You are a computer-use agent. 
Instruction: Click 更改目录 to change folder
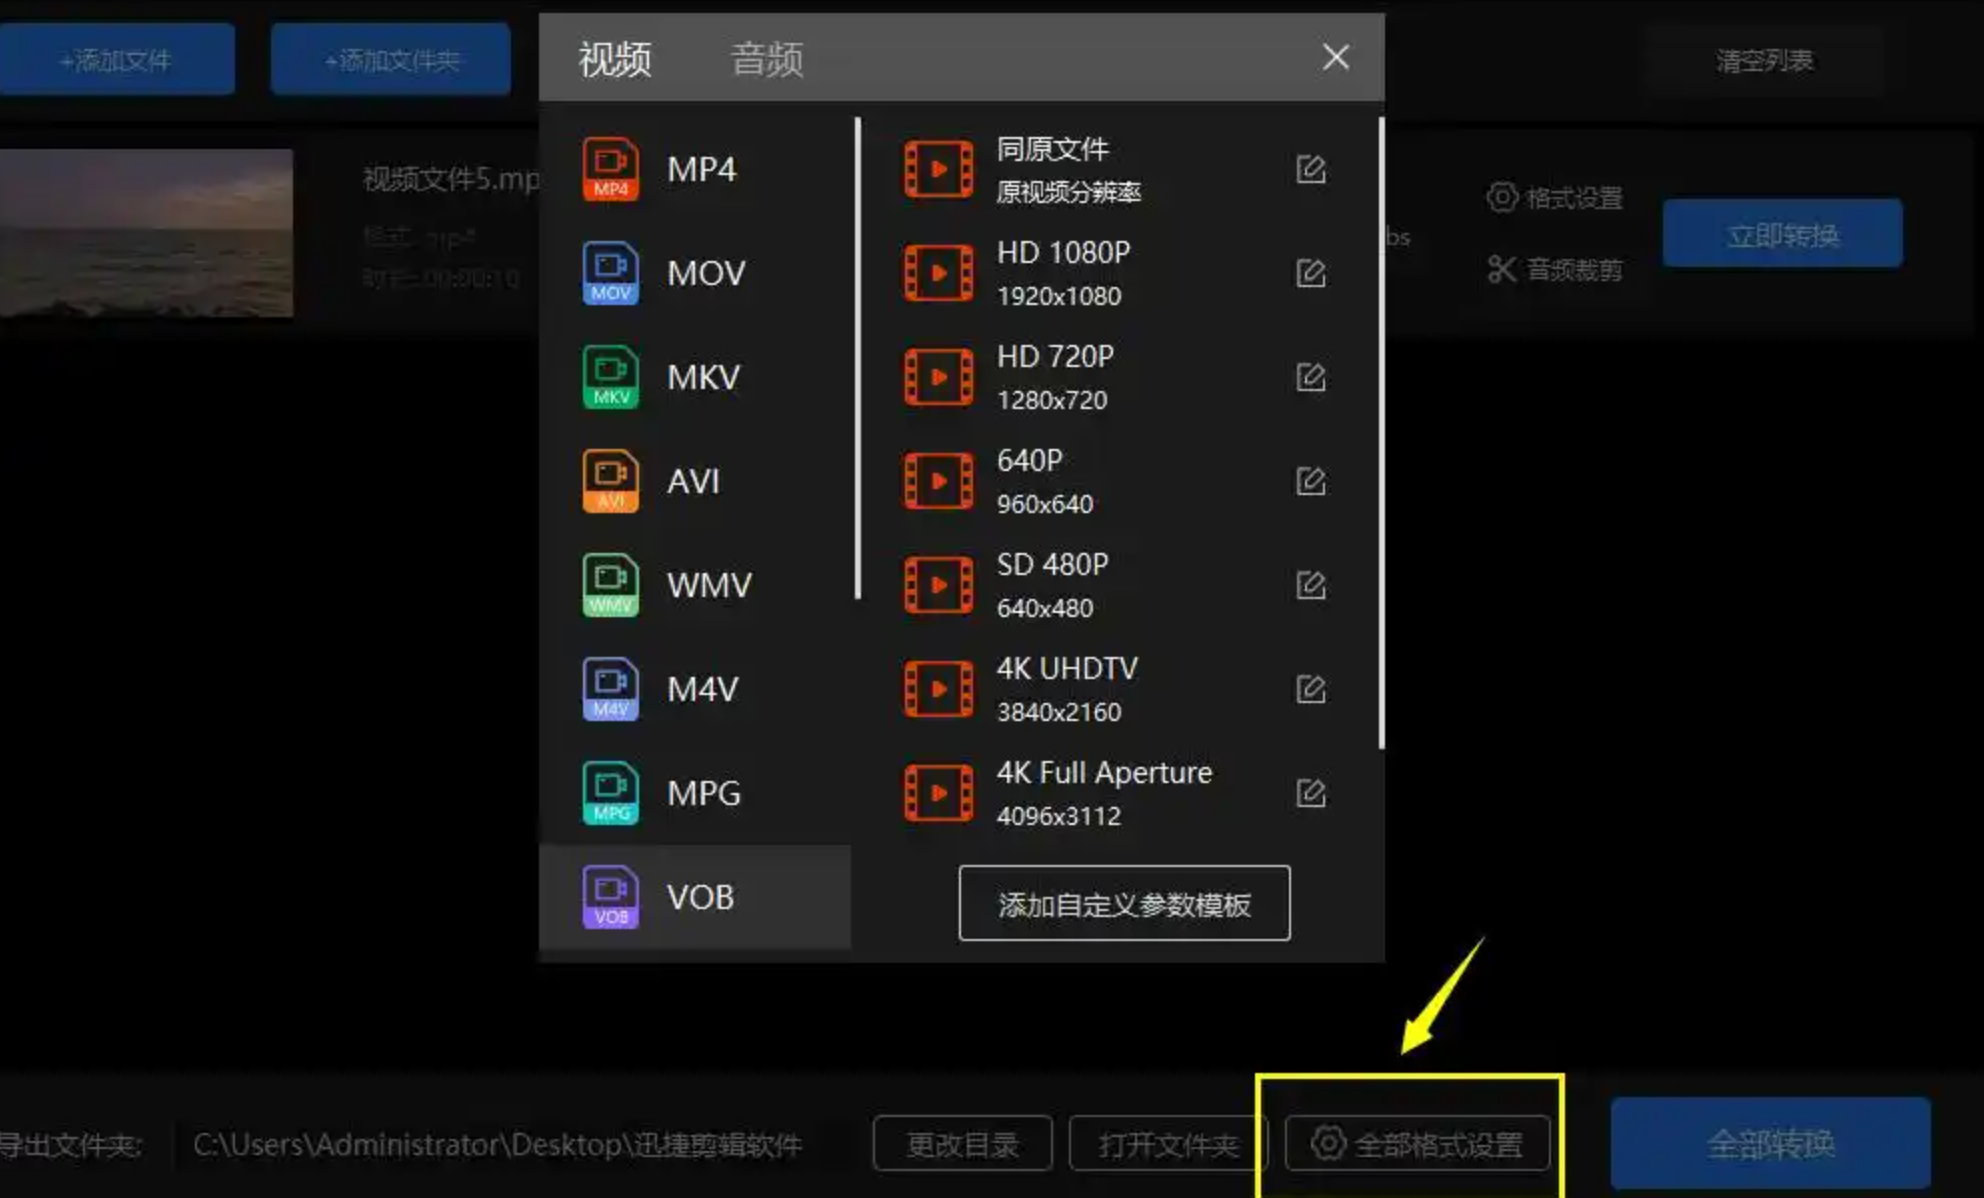962,1143
